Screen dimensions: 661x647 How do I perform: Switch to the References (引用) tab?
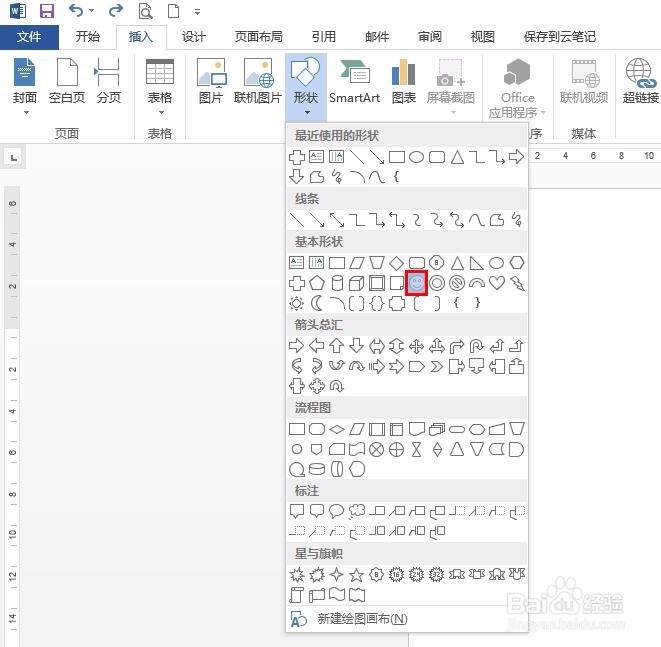pyautogui.click(x=324, y=37)
